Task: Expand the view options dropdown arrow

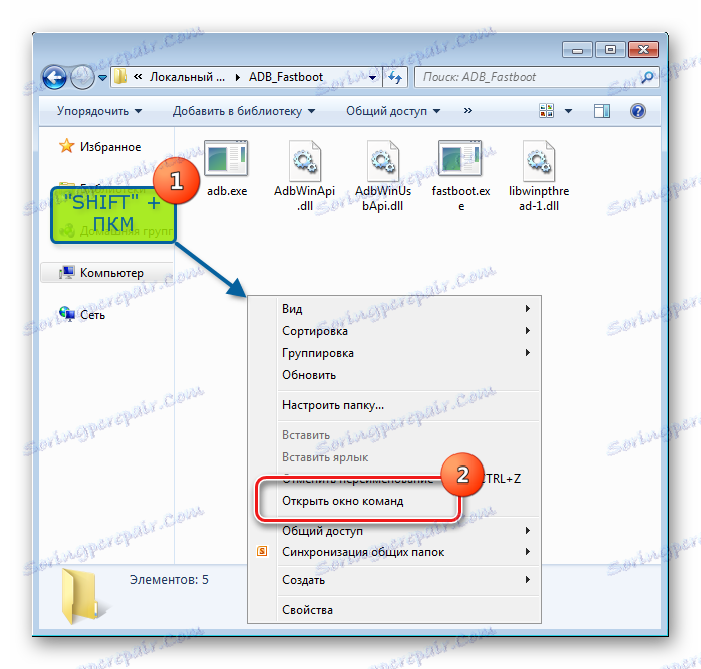Action: tap(568, 111)
